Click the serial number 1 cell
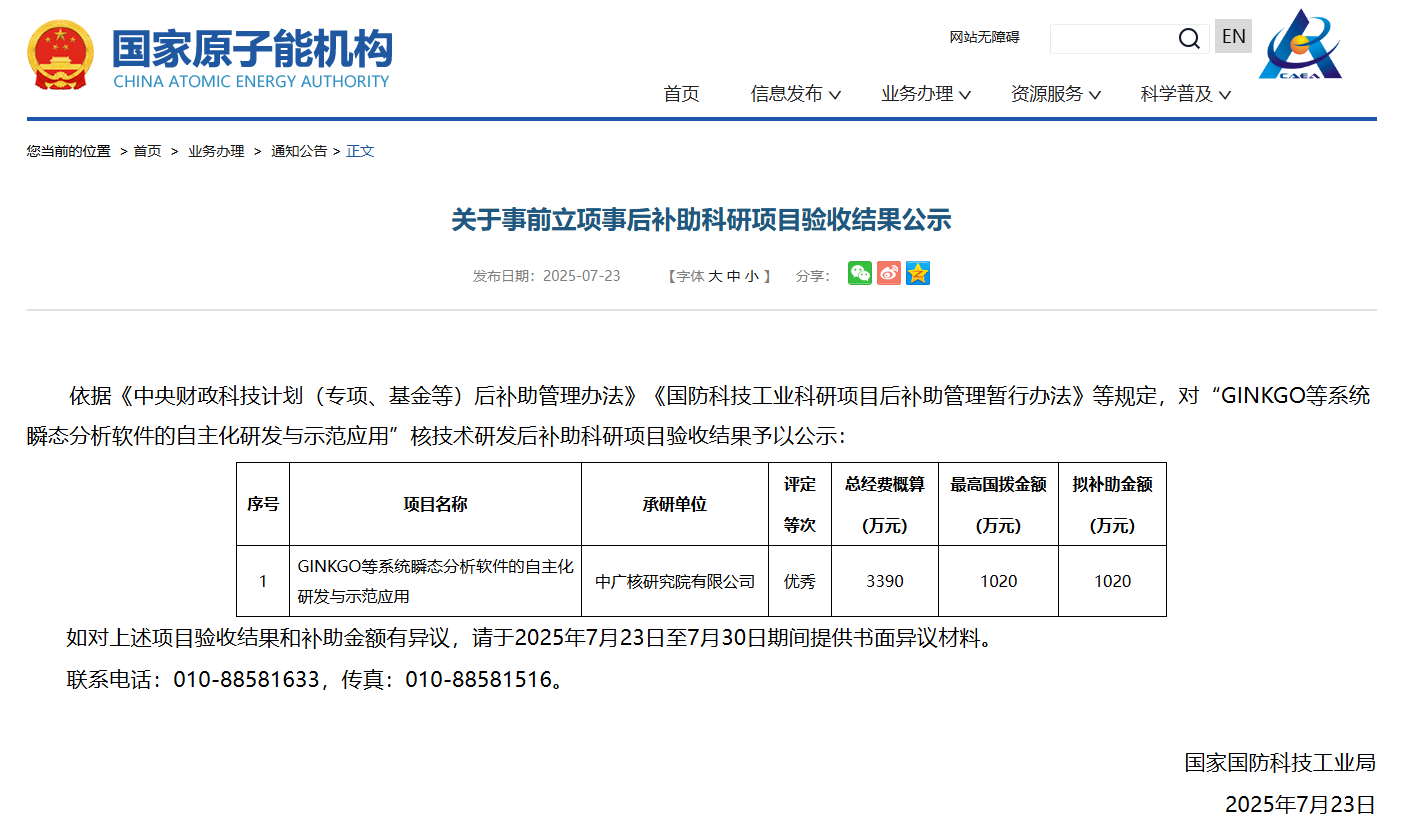This screenshot has width=1424, height=837. 263,581
